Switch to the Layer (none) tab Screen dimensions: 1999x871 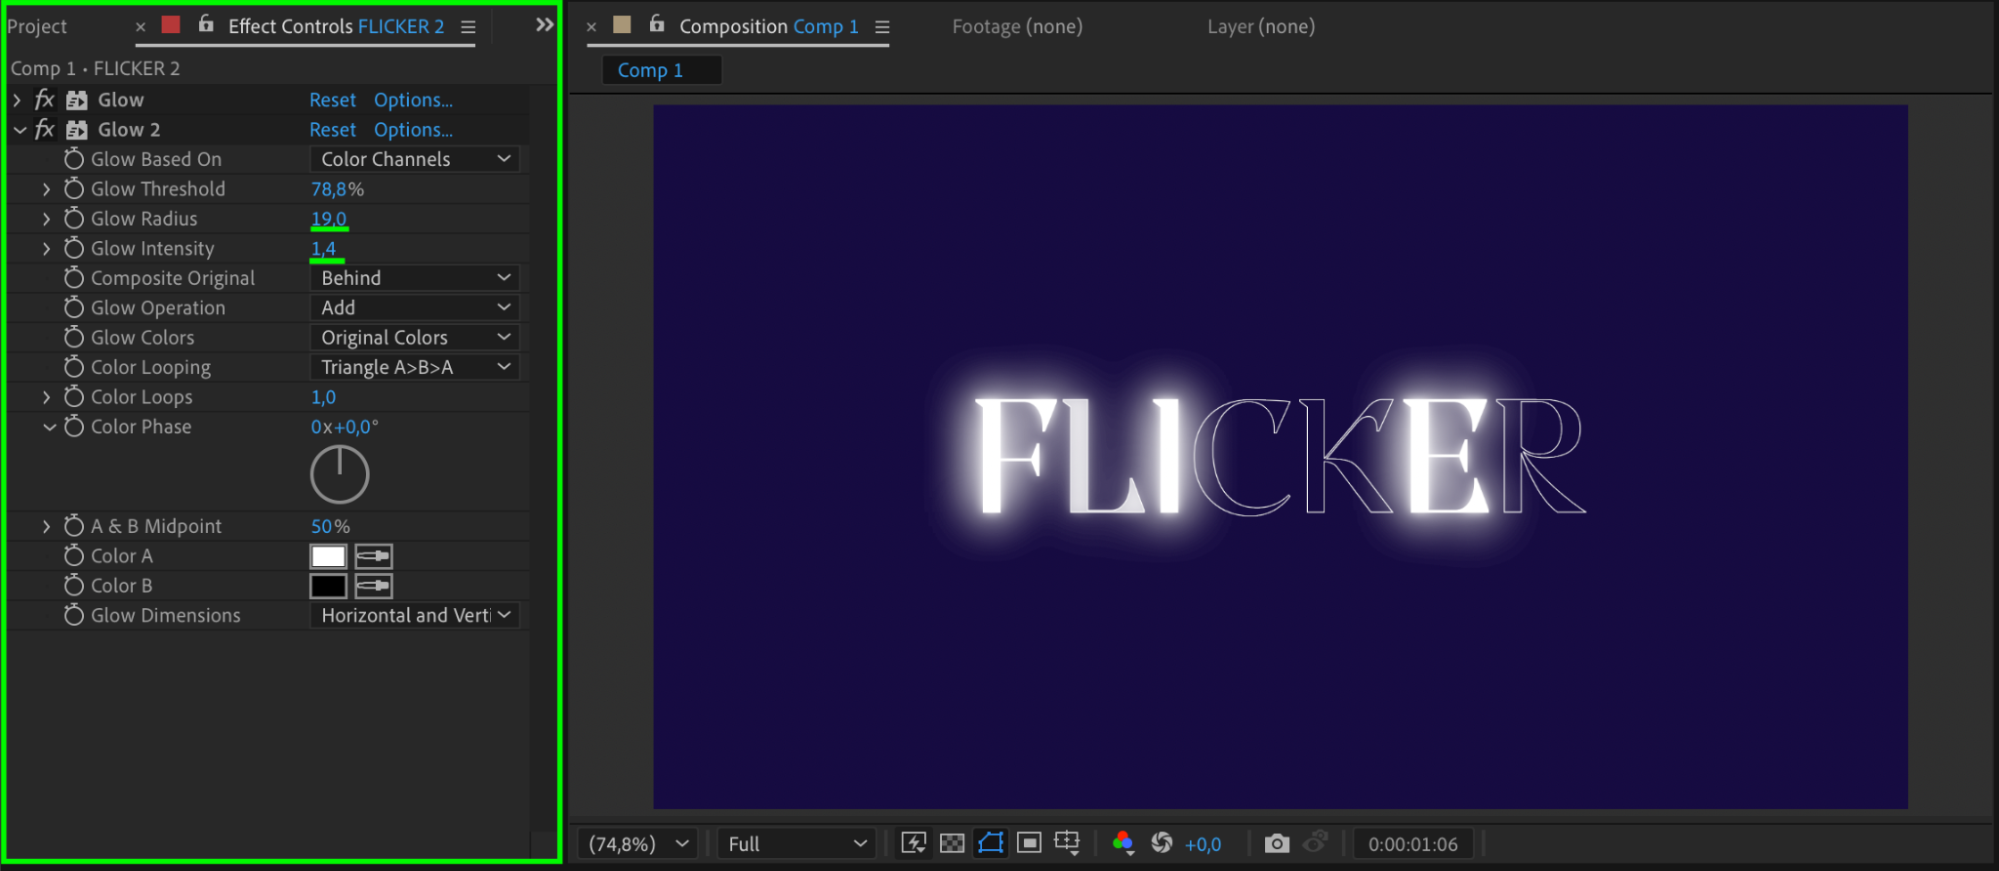(x=1261, y=27)
